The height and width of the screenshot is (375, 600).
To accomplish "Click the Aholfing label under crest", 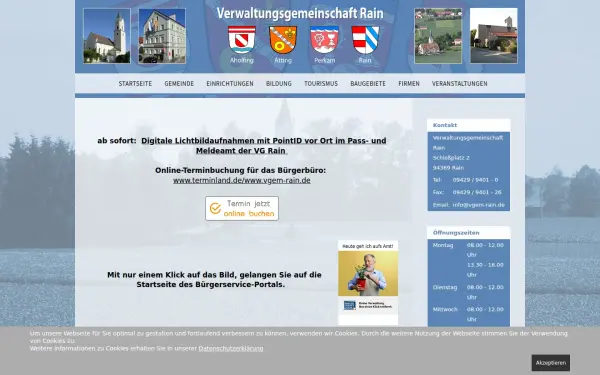I will coord(242,60).
